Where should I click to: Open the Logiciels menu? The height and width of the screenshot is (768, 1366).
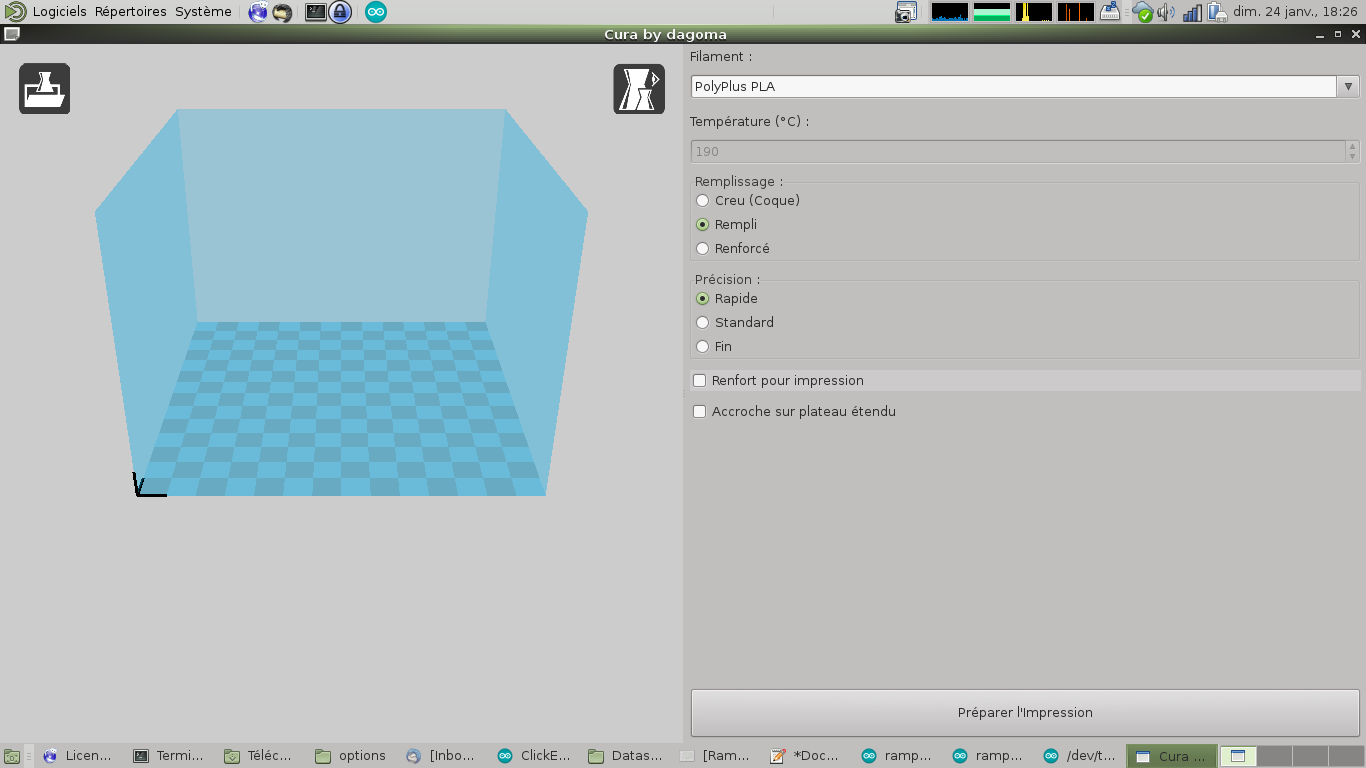point(59,12)
